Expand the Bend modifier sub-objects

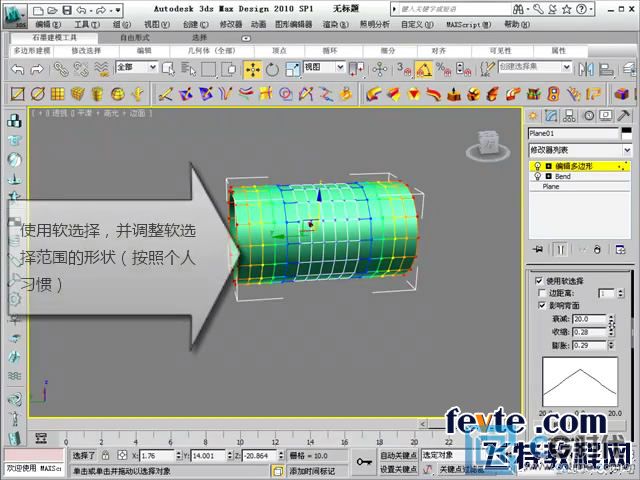[549, 176]
